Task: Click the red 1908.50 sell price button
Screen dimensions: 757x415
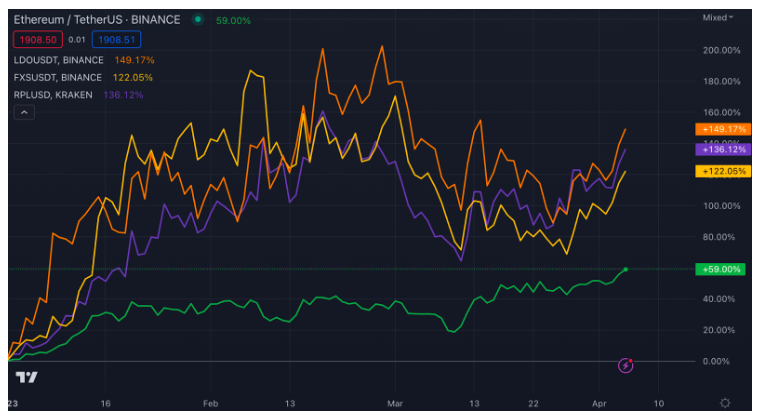Action: pos(38,40)
